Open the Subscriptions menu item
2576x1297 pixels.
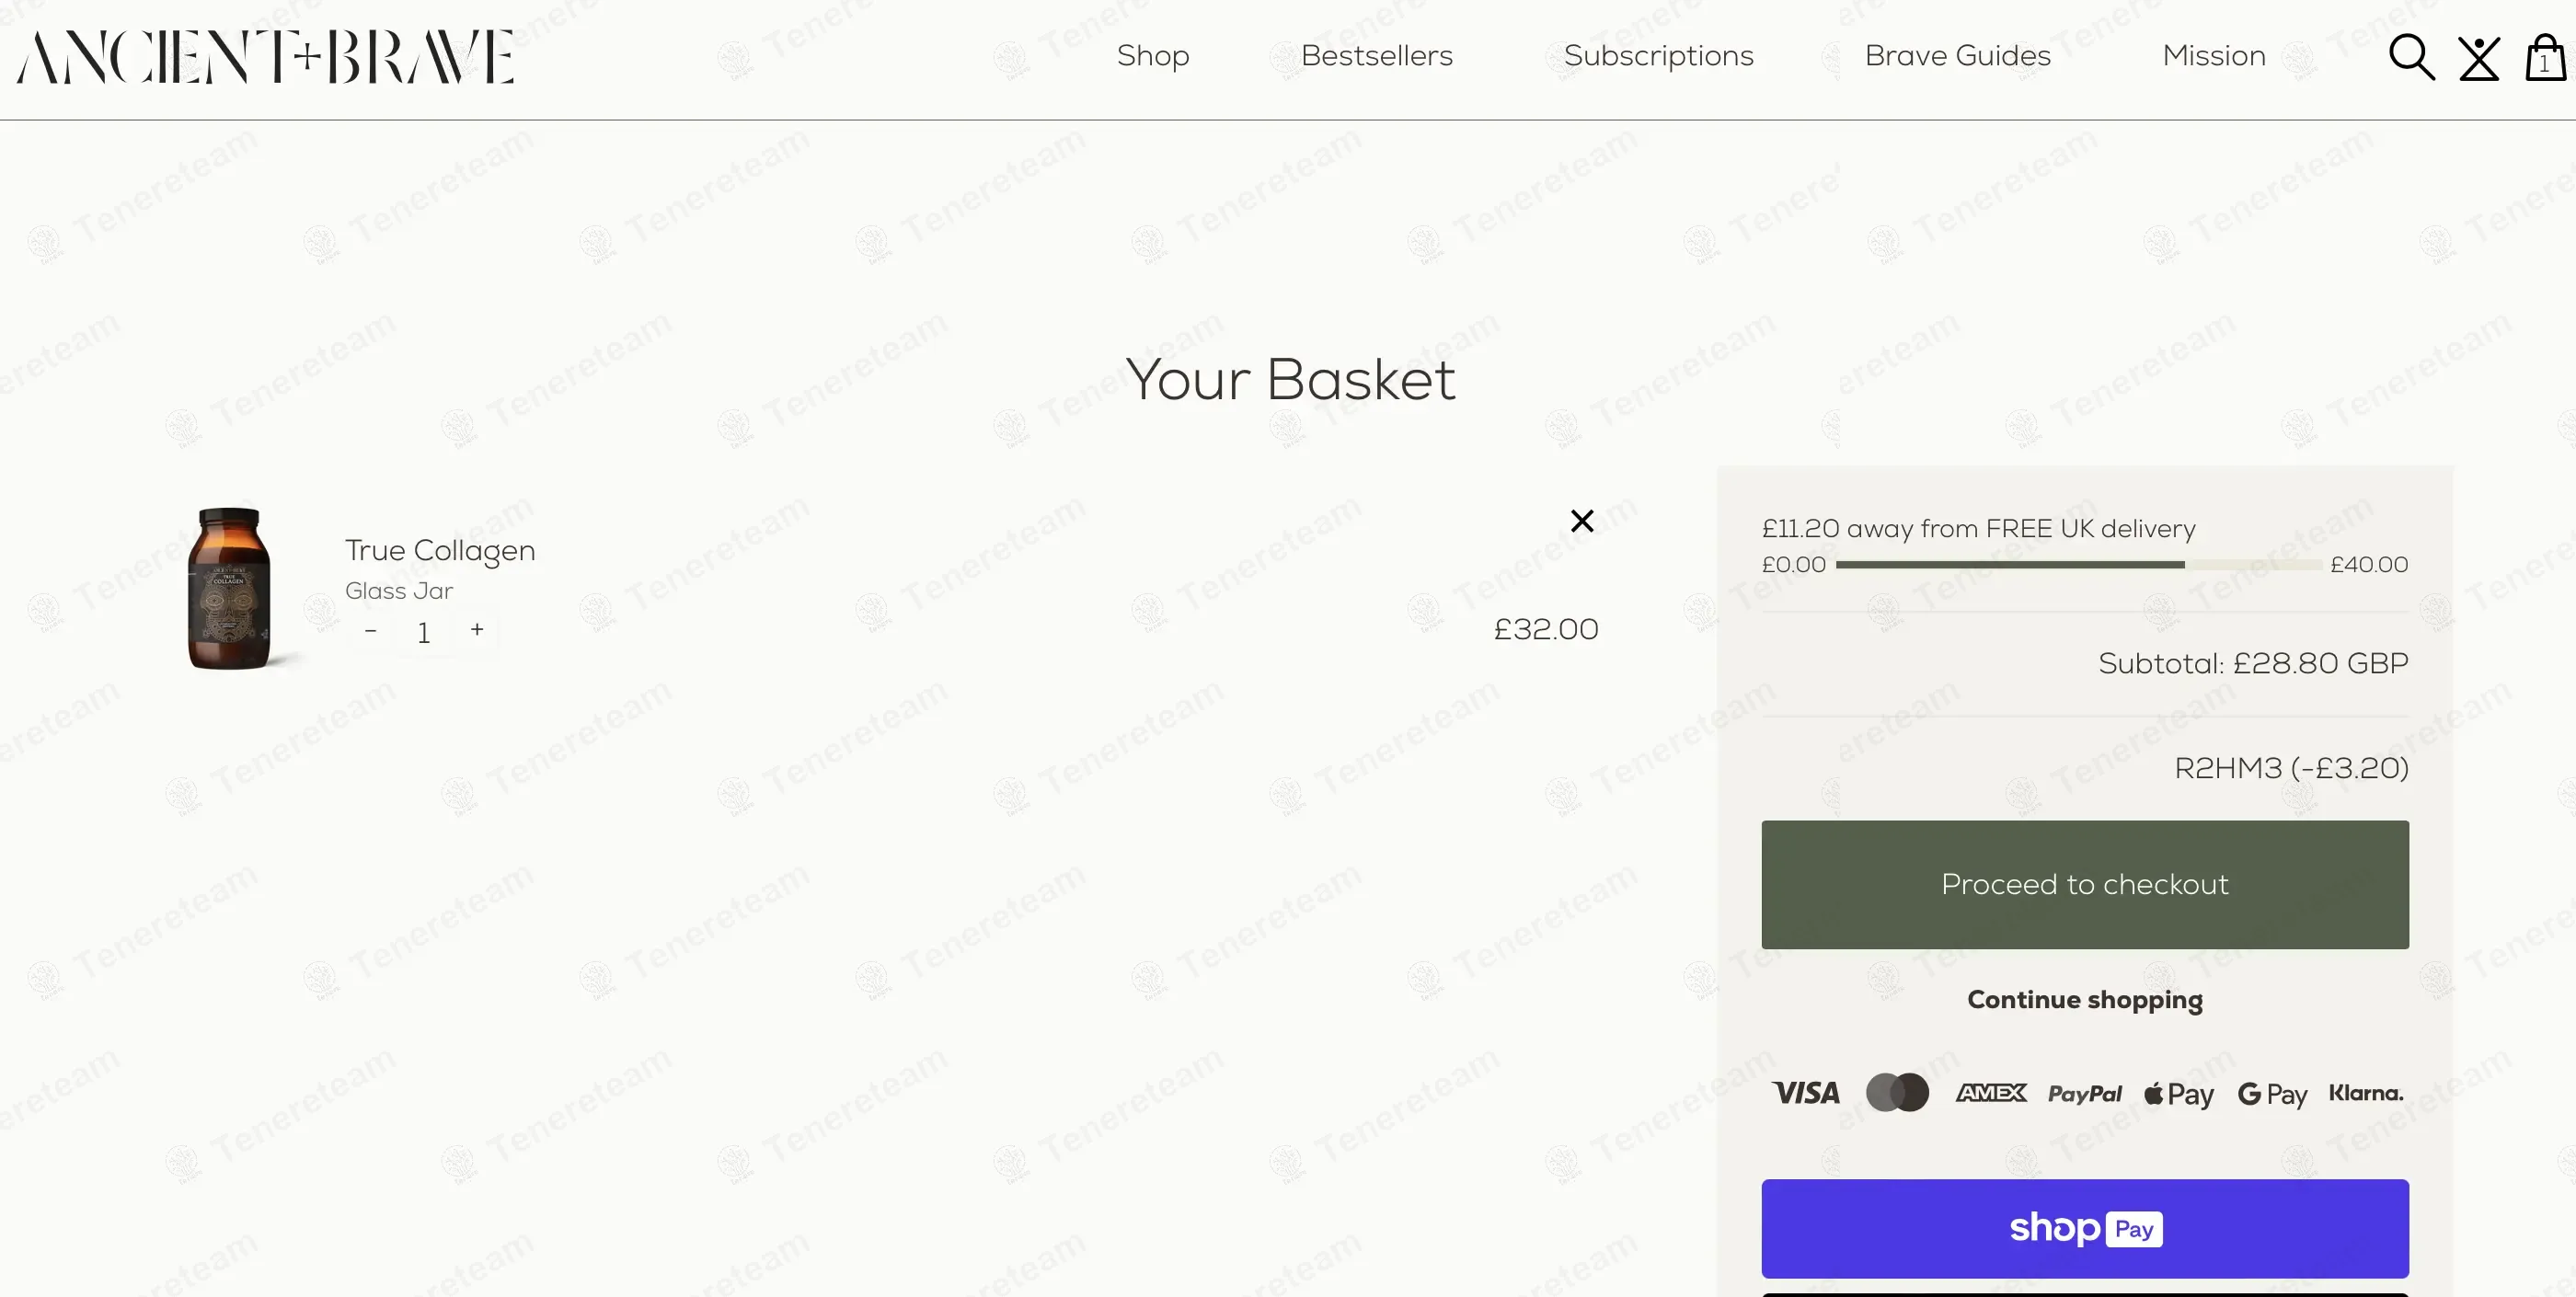pos(1658,56)
